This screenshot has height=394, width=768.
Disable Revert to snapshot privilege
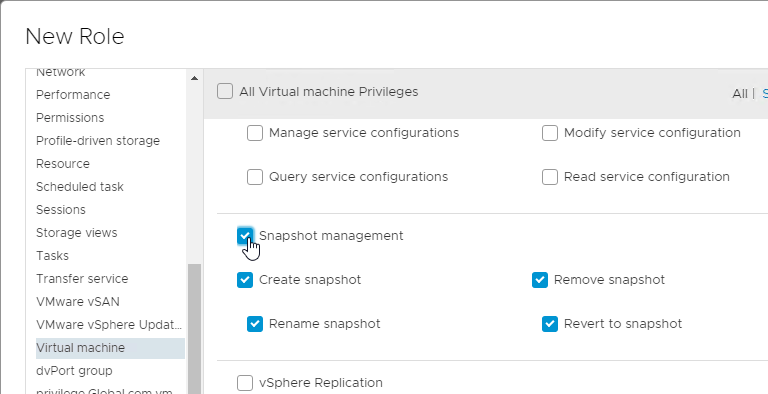(550, 324)
